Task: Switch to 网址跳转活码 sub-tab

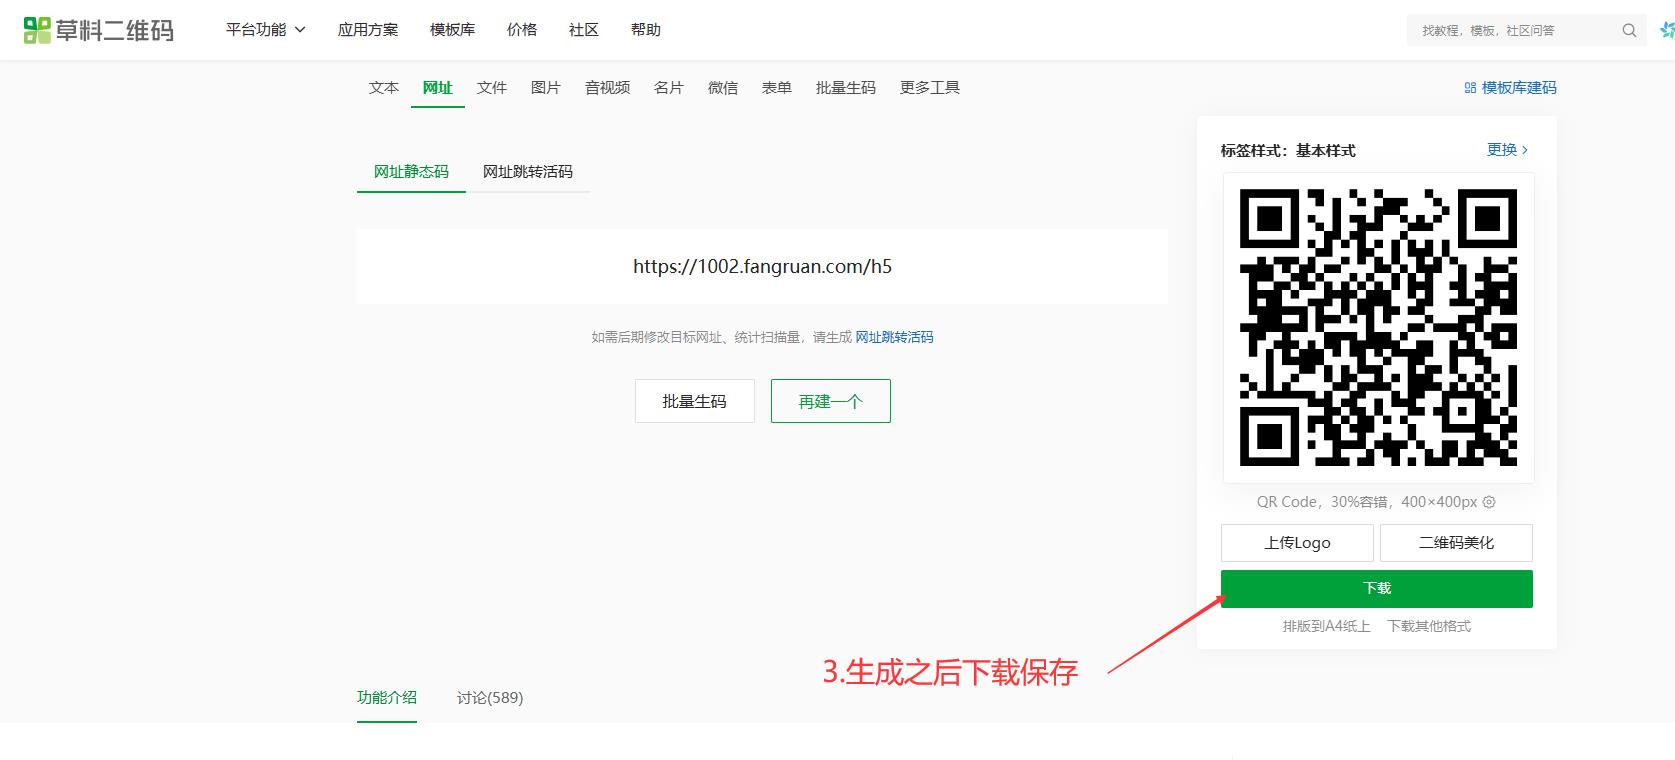Action: (x=528, y=172)
